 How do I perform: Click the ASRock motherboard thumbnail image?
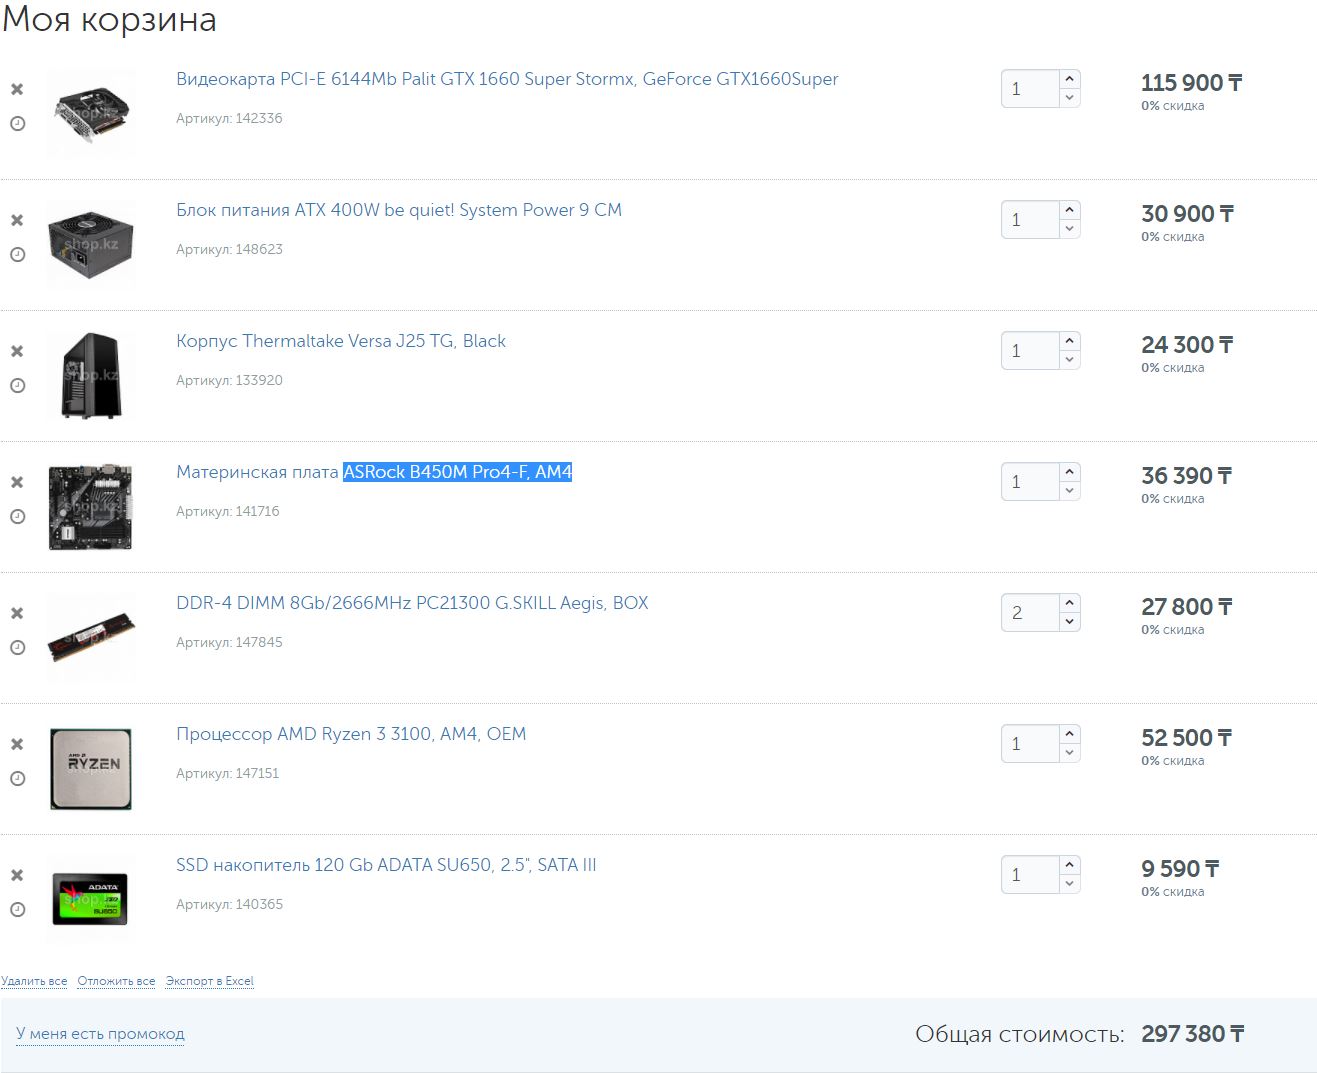click(91, 506)
